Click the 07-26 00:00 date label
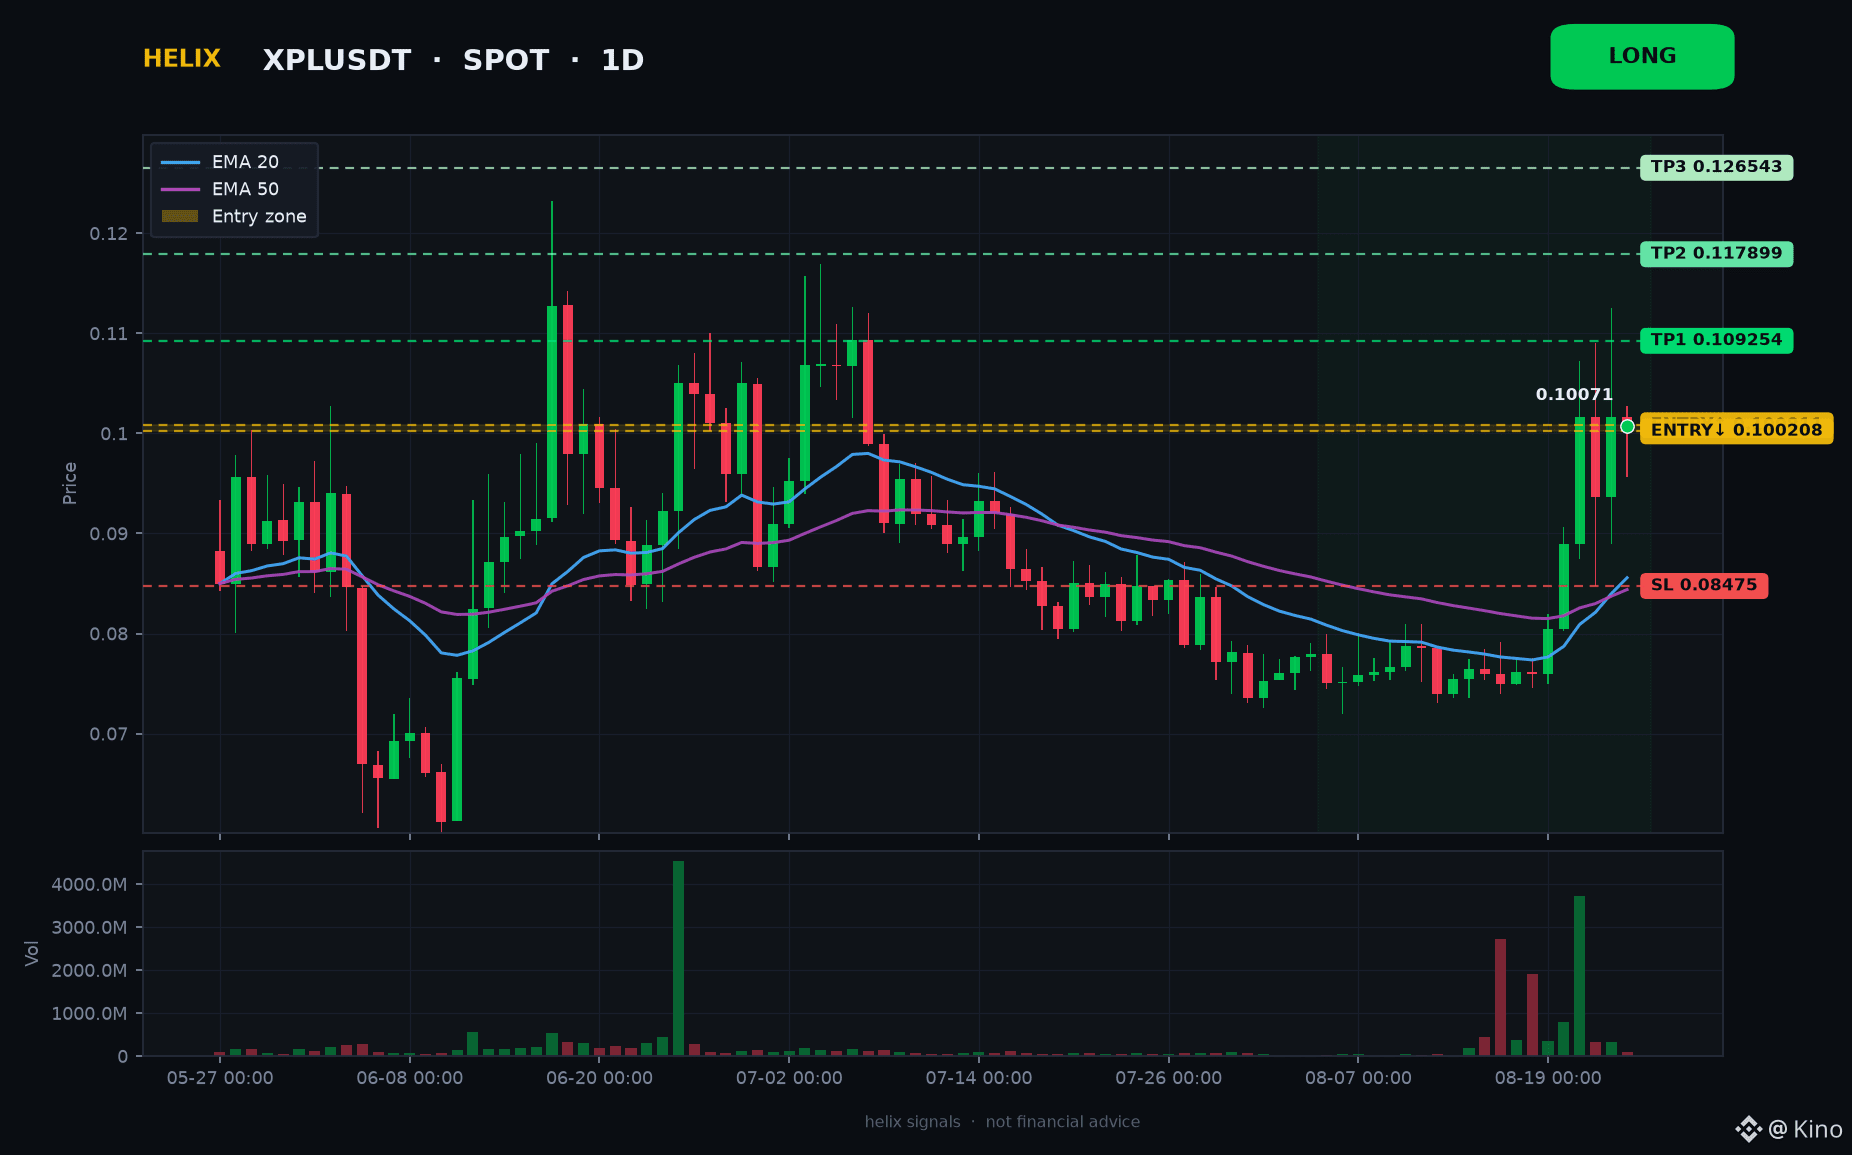Image resolution: width=1852 pixels, height=1155 pixels. [1168, 1078]
